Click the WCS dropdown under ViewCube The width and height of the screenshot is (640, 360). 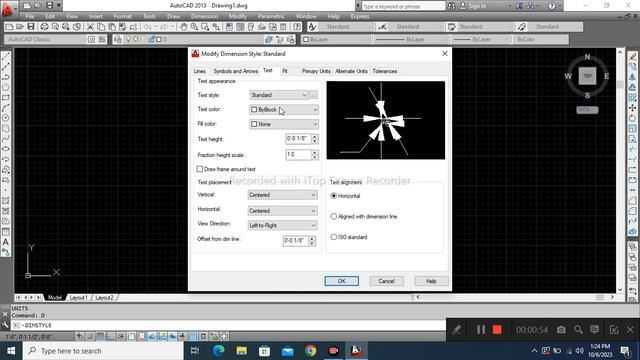tap(587, 110)
